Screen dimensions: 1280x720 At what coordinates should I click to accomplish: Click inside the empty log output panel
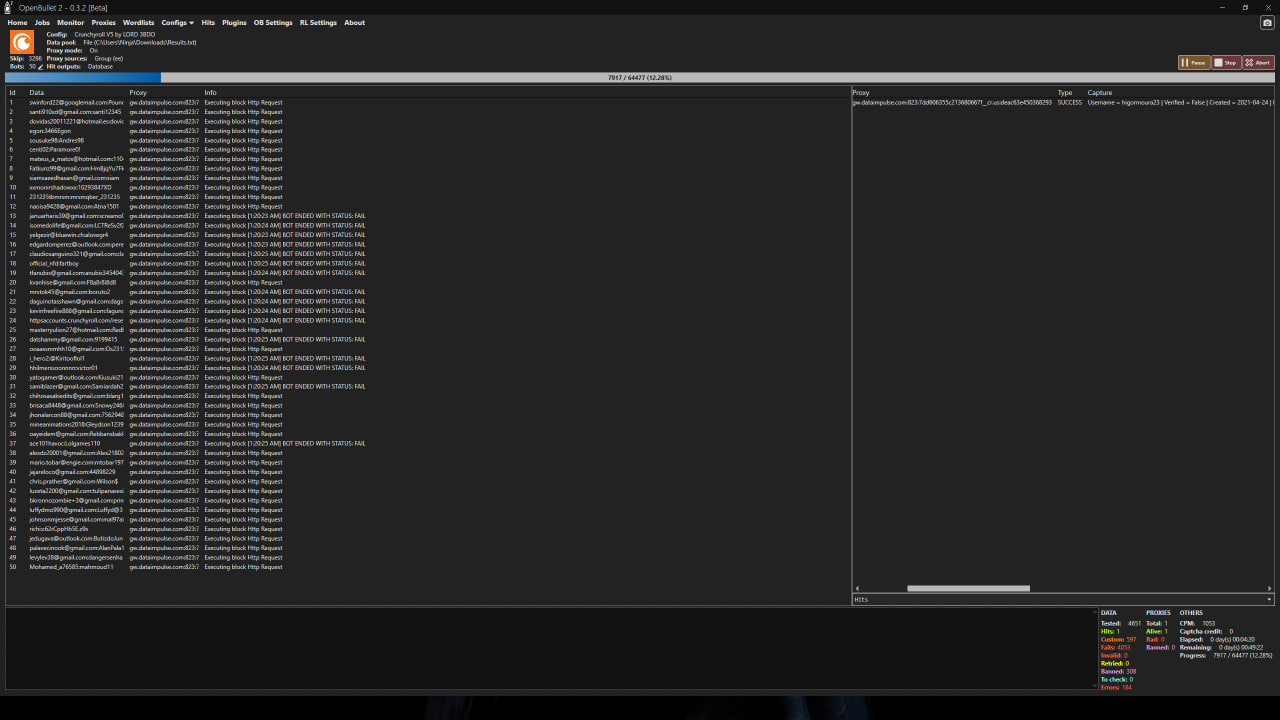click(546, 648)
